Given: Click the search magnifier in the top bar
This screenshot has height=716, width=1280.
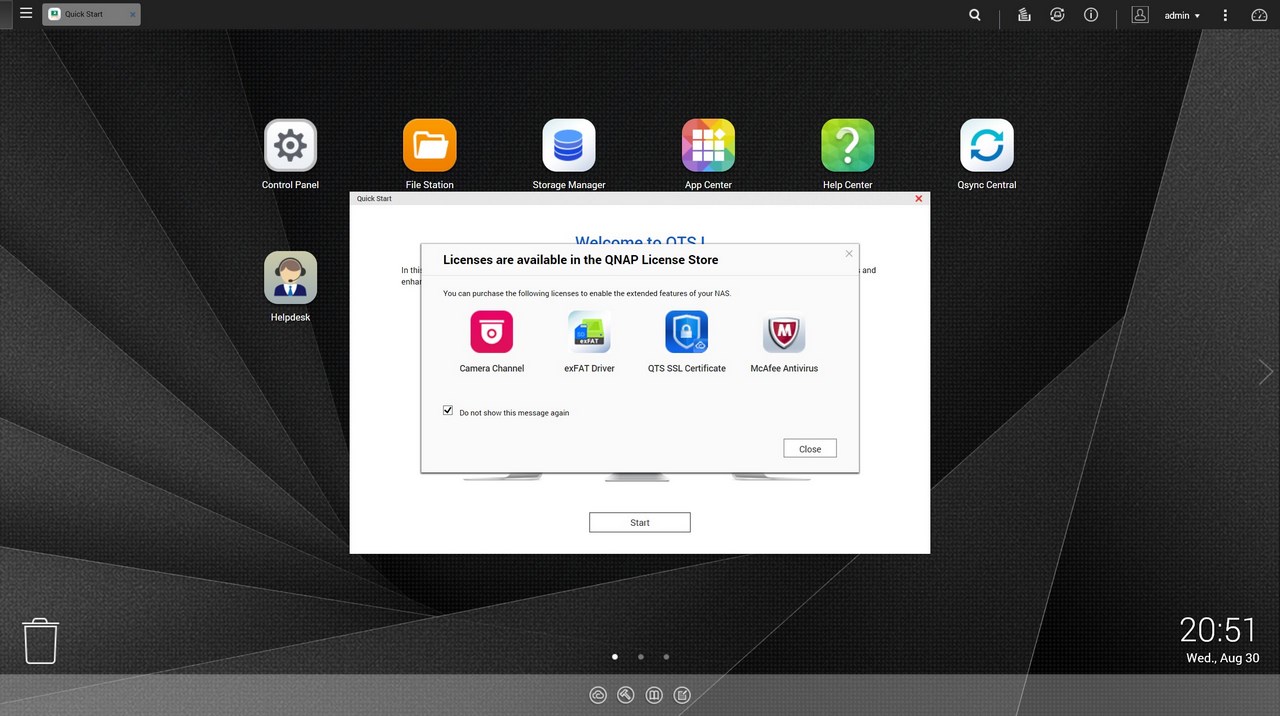Looking at the screenshot, I should [x=975, y=15].
